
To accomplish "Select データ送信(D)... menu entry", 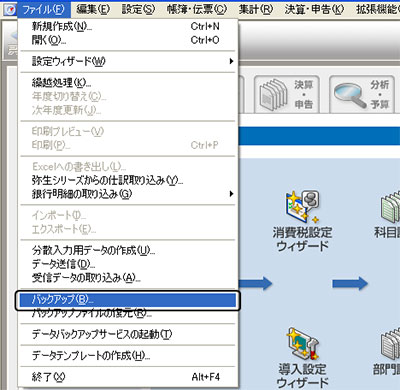I will [x=127, y=264].
